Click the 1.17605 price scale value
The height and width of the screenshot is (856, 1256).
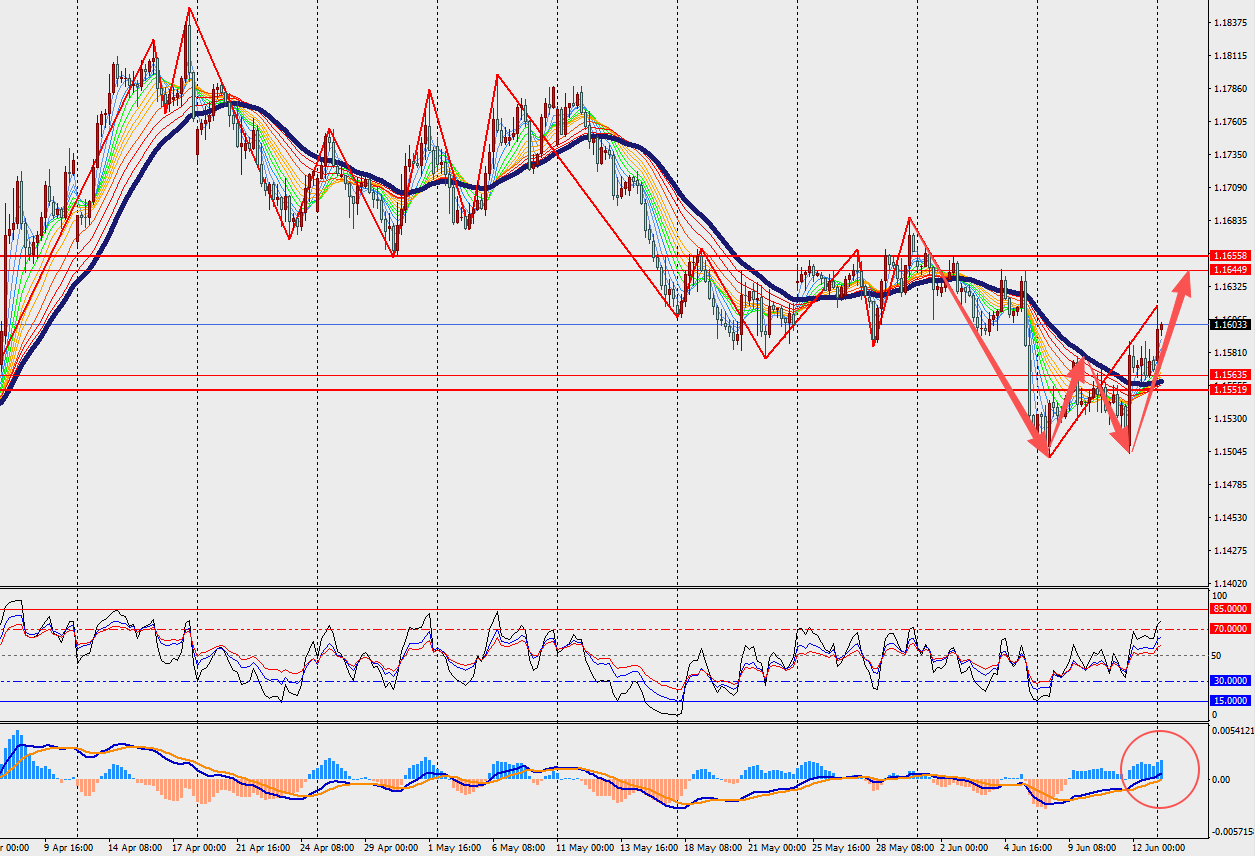[x=1229, y=121]
